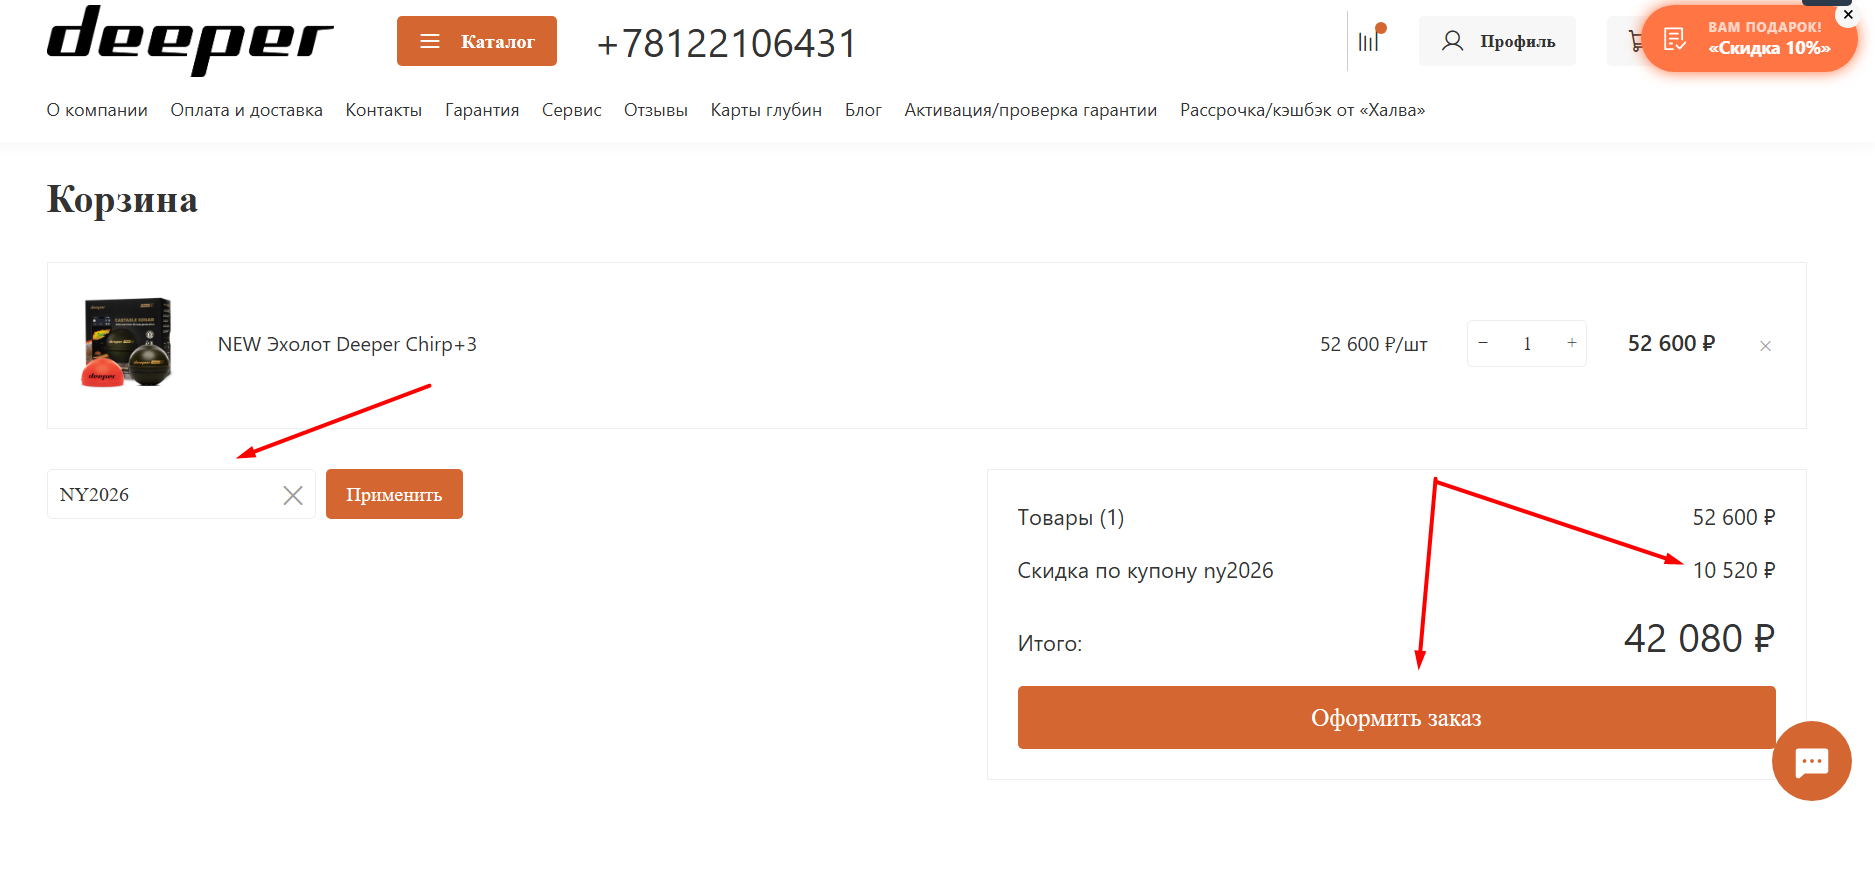This screenshot has width=1875, height=873.
Task: Close the 10% discount gift popup
Action: [1848, 14]
